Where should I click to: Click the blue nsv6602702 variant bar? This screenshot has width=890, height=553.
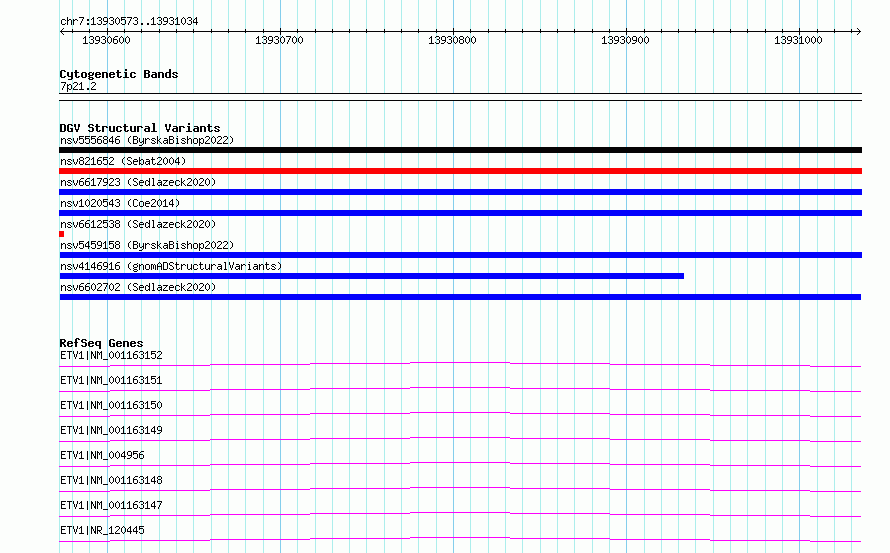pyautogui.click(x=460, y=297)
